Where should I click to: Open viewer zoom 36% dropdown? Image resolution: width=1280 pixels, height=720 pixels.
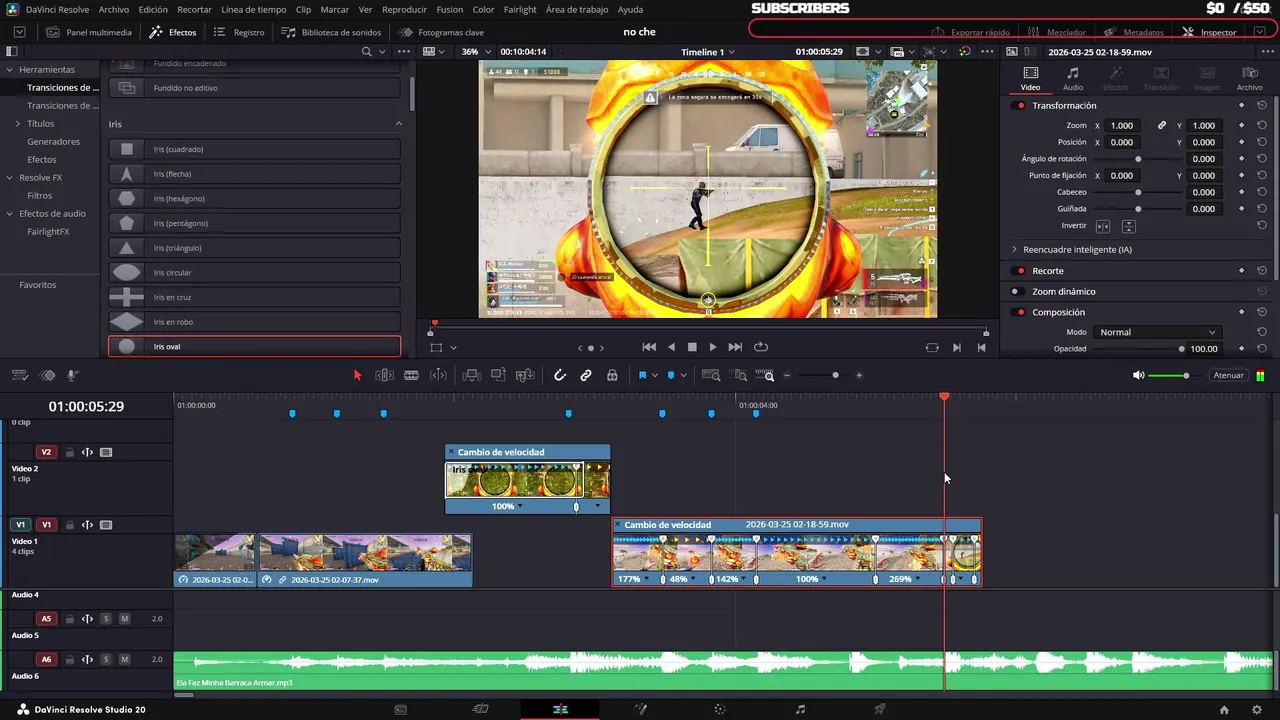click(x=476, y=51)
